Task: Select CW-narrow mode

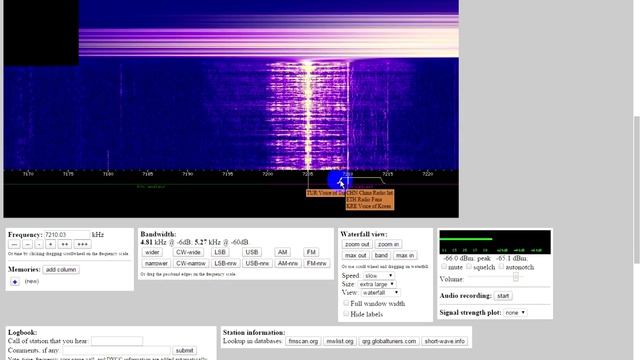Action: coord(191,264)
